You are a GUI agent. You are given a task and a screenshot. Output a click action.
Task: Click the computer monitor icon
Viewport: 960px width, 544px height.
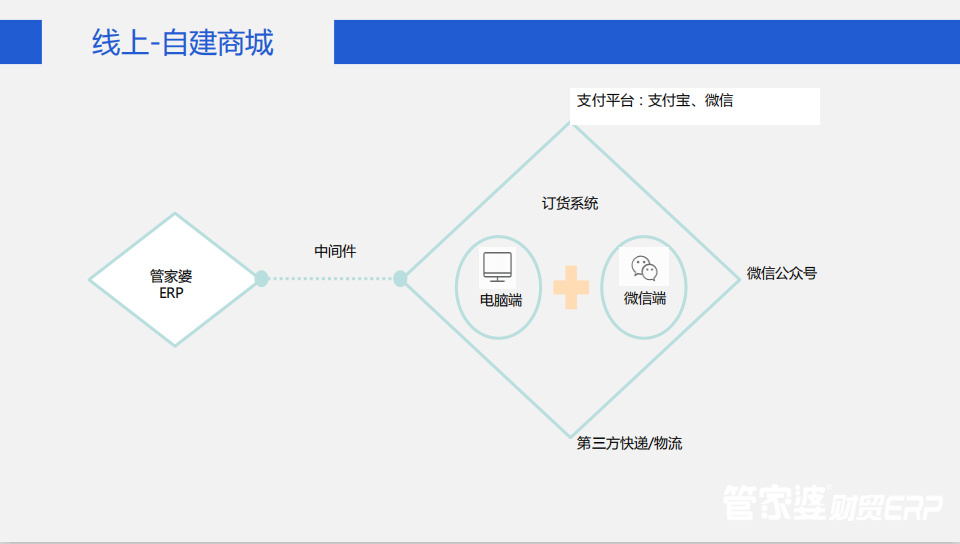tap(497, 267)
